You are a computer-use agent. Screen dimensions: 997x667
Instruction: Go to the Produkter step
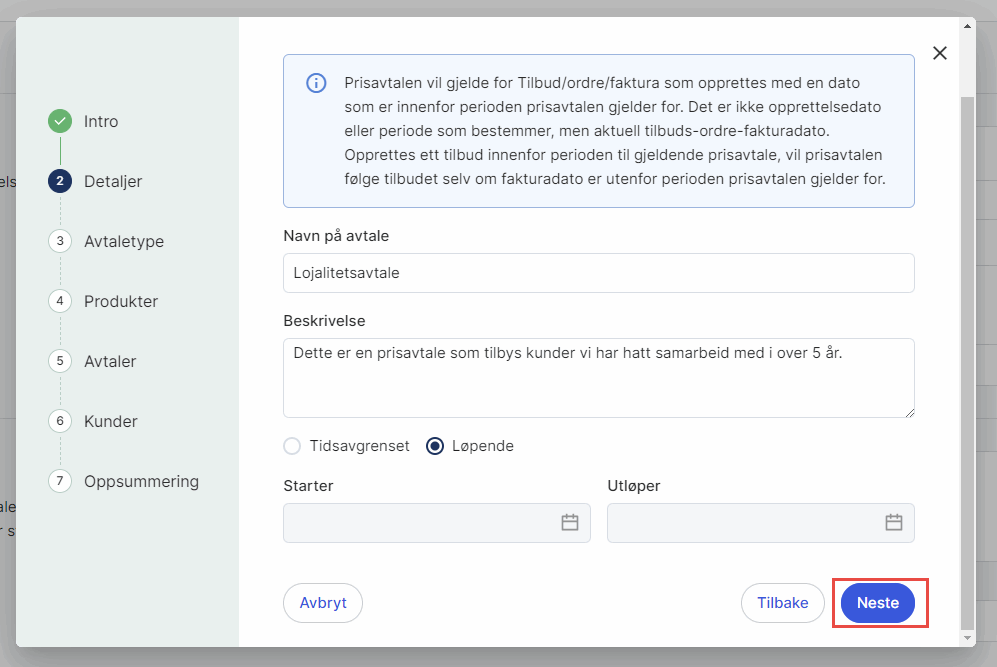point(121,301)
